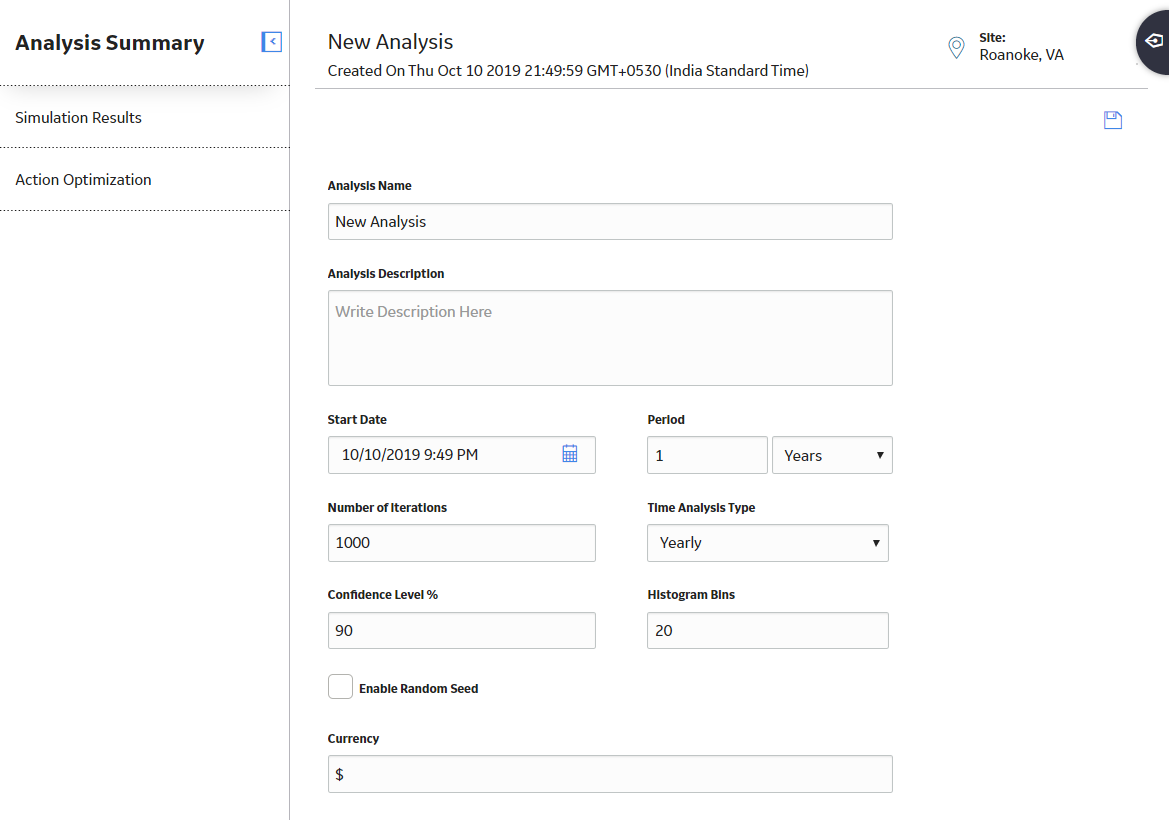Click the Number of Iterations field

461,543
